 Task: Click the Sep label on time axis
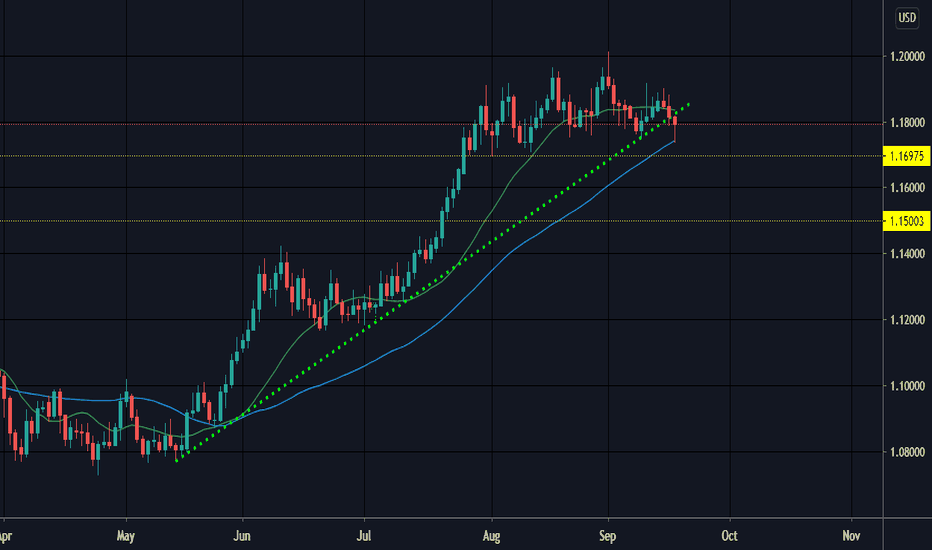[x=607, y=536]
